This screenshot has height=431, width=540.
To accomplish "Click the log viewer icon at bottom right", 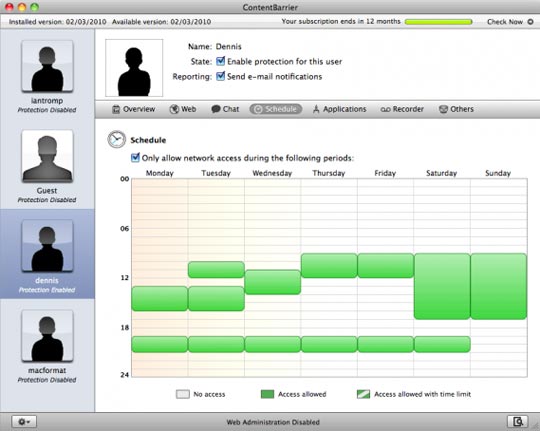I will tap(518, 421).
